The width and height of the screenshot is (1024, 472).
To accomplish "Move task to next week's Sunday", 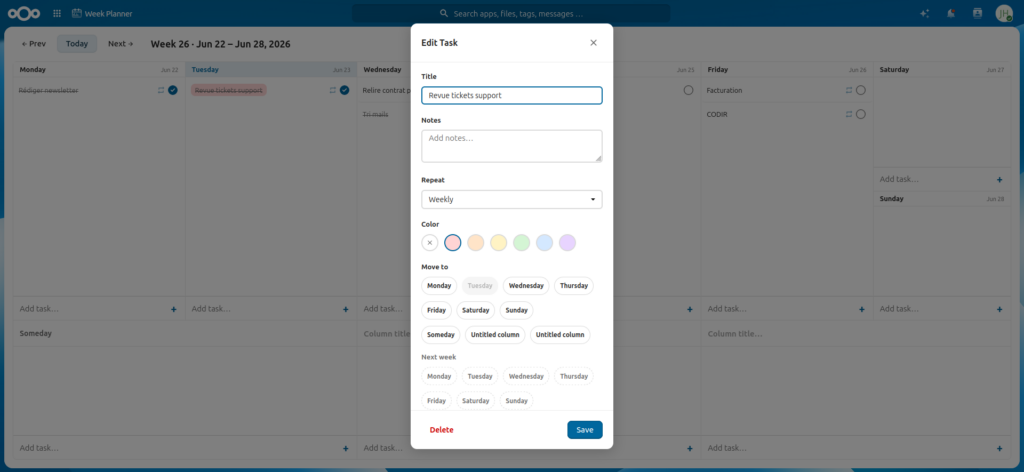I will tap(517, 401).
